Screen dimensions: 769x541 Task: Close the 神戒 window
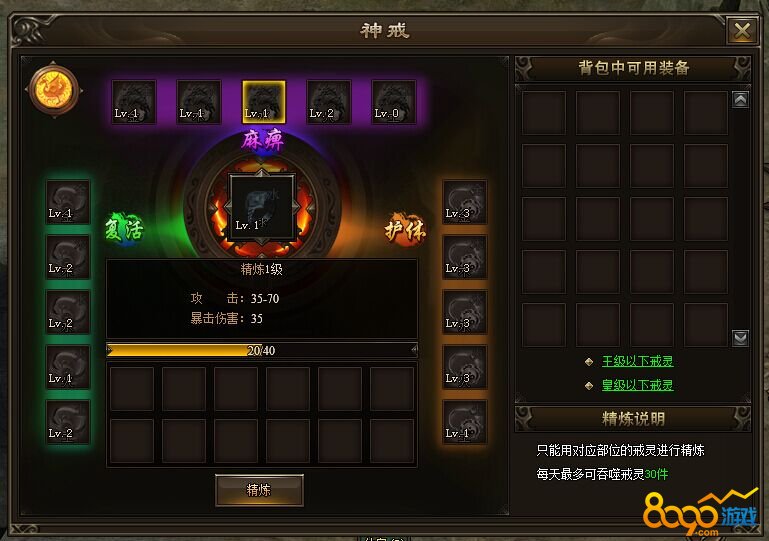click(x=742, y=30)
